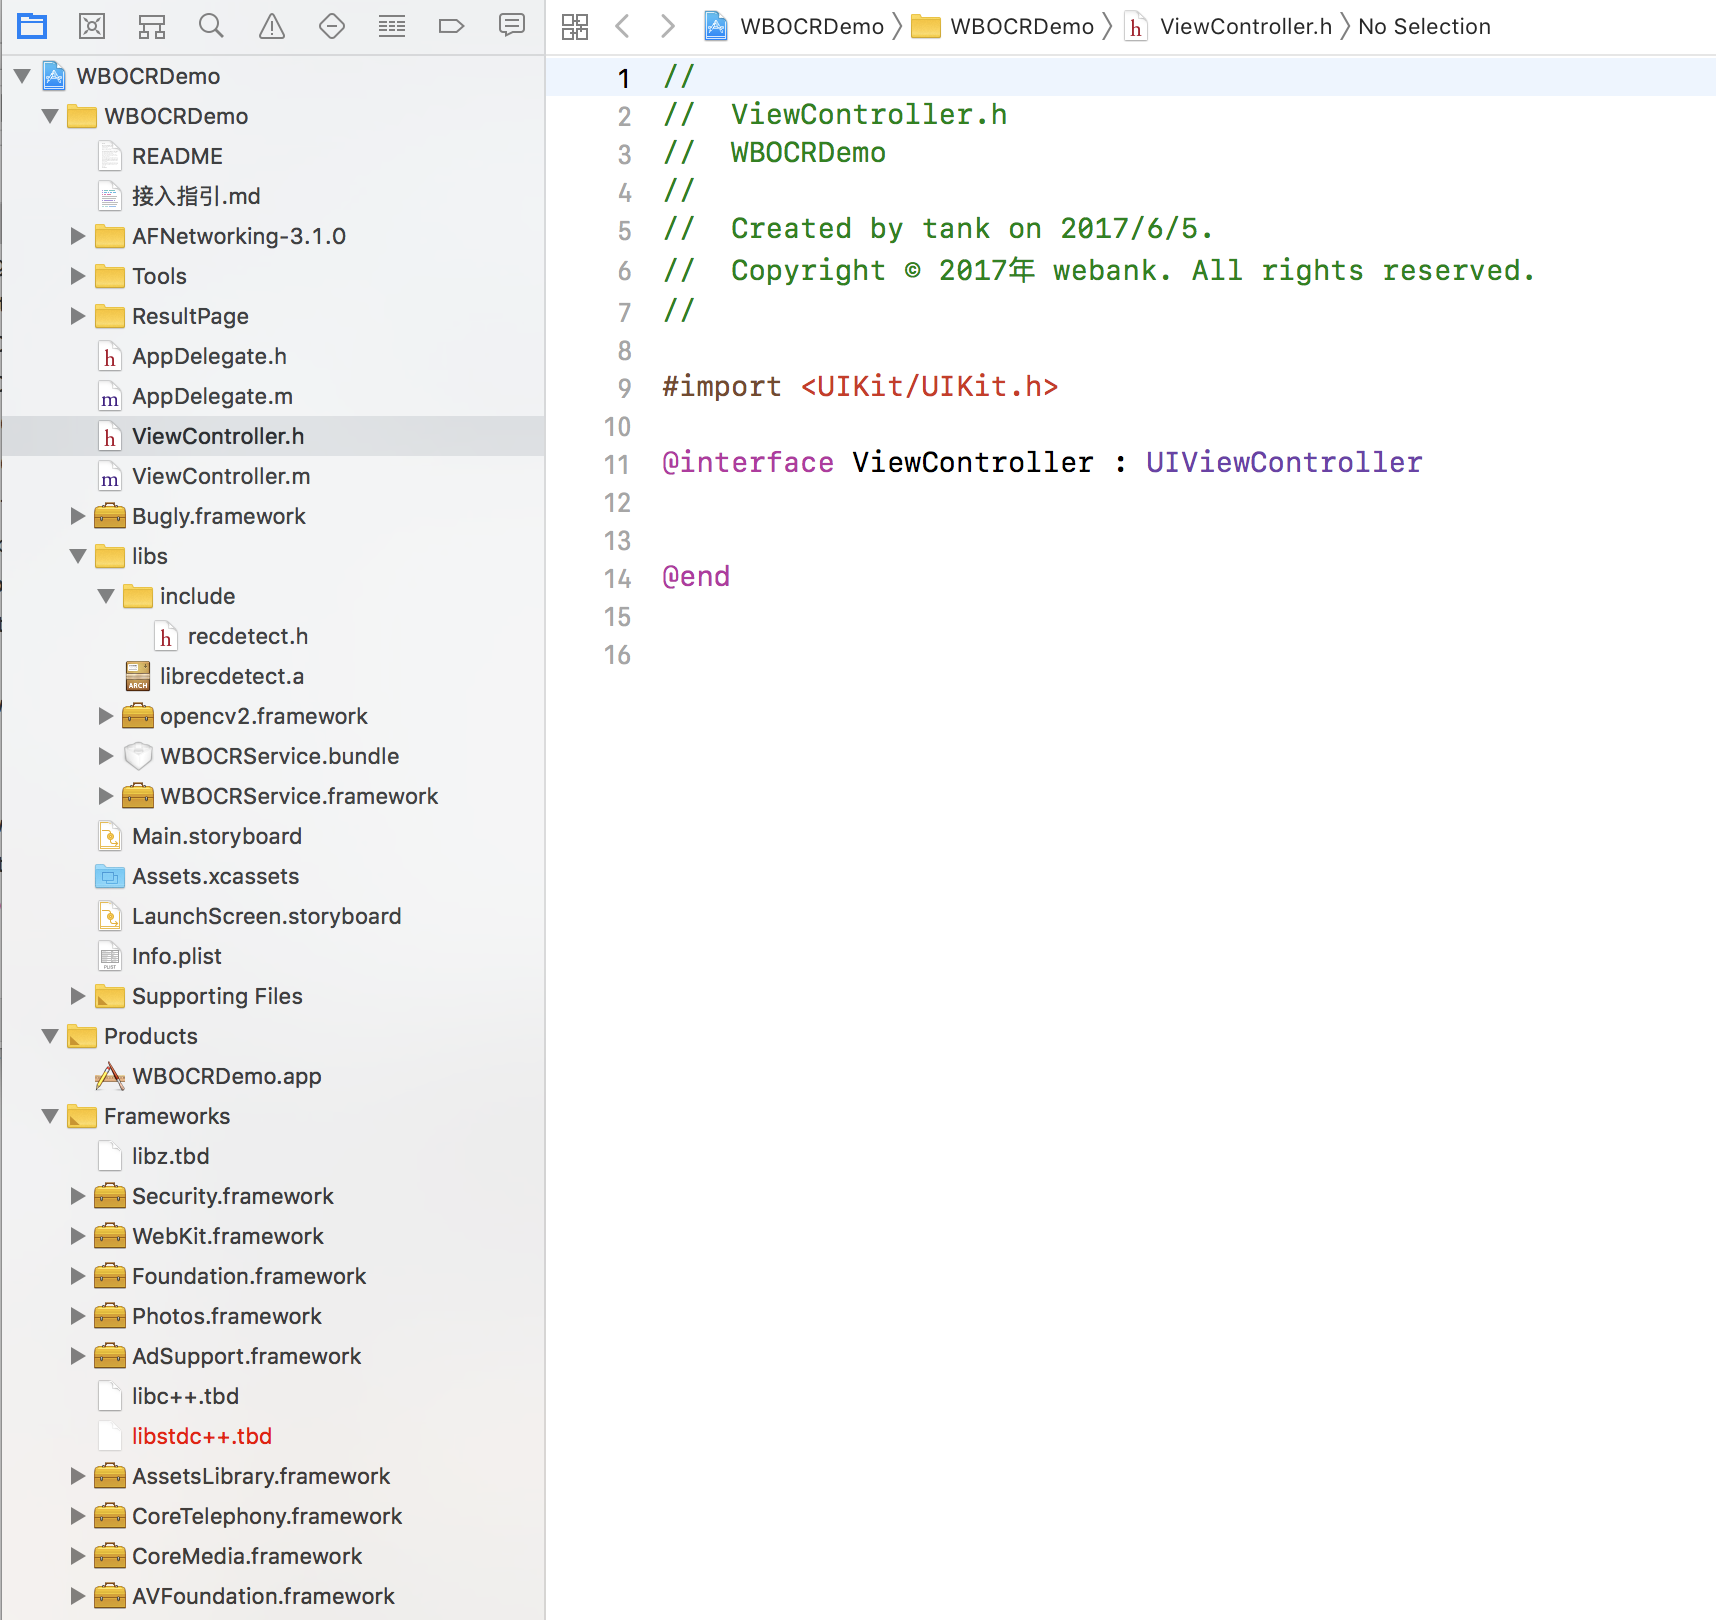This screenshot has height=1620, width=1716.
Task: Go forward in editor history
Action: [668, 26]
